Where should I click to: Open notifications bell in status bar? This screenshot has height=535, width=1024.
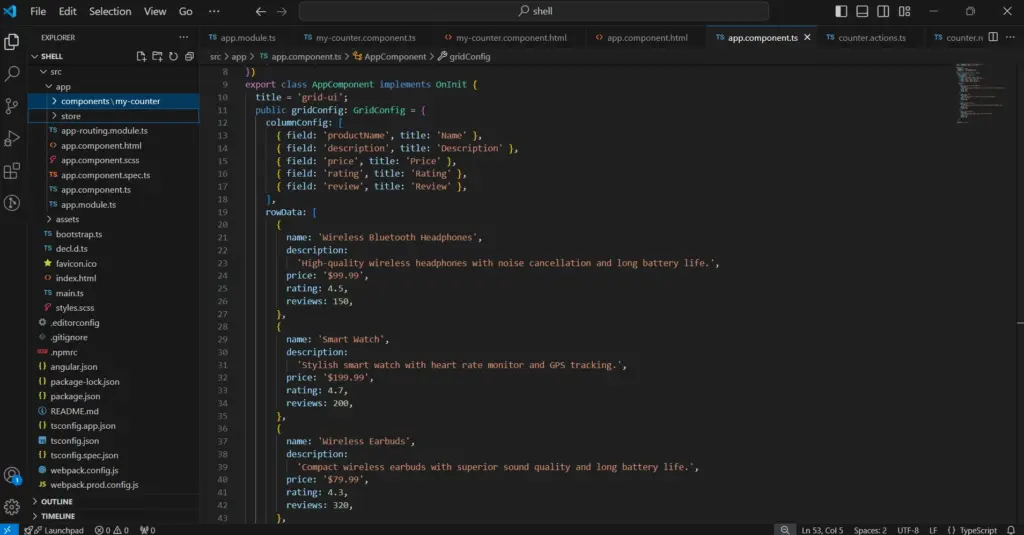click(1011, 530)
